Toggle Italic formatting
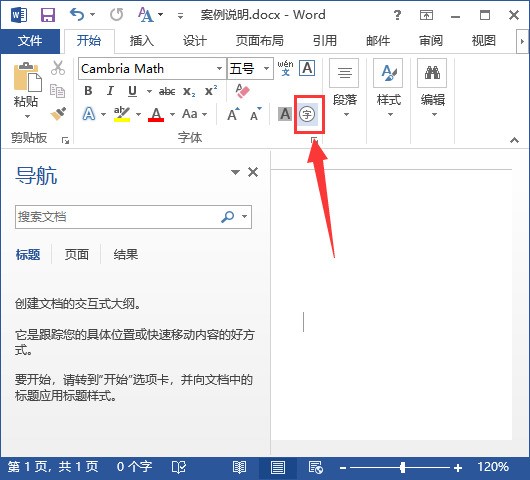 (x=110, y=91)
